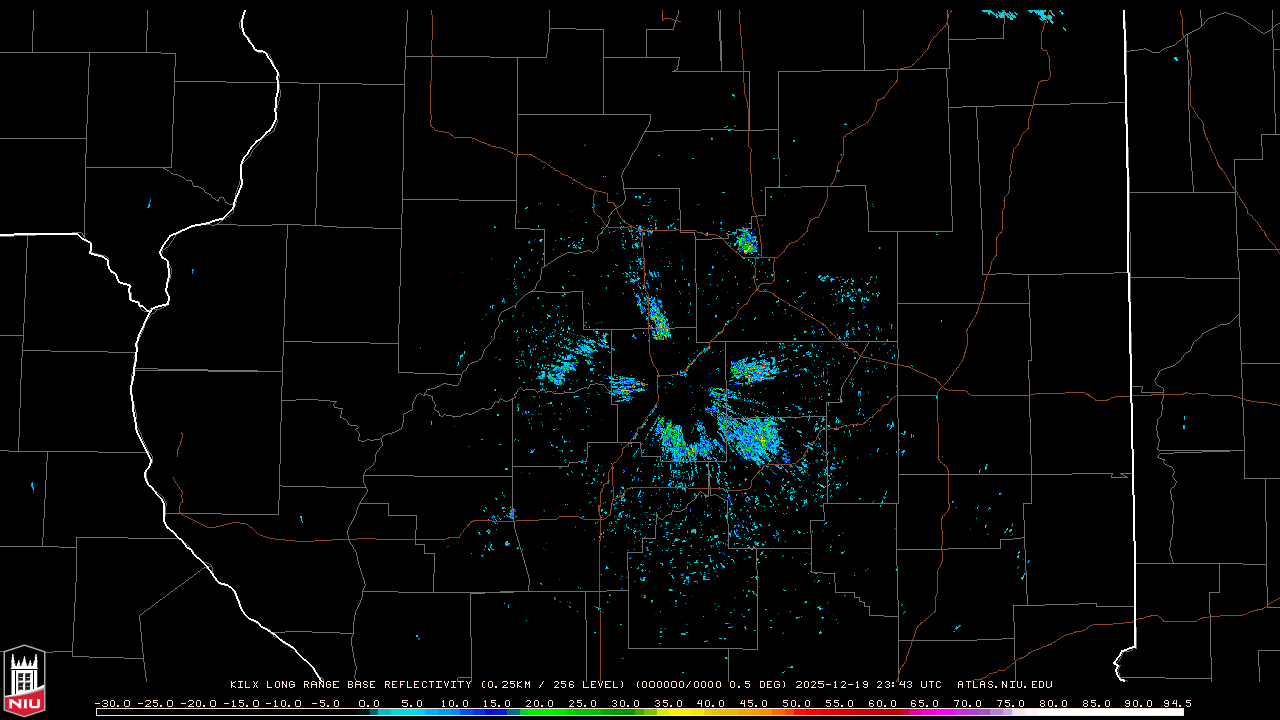Click the NIU castle logo
1280x720 pixels.
pyautogui.click(x=24, y=680)
